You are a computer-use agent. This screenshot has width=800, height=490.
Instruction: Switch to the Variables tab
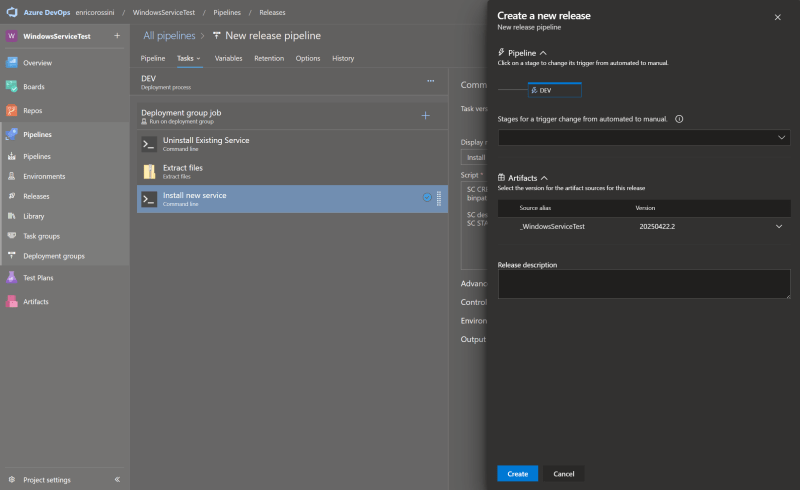pos(229,59)
